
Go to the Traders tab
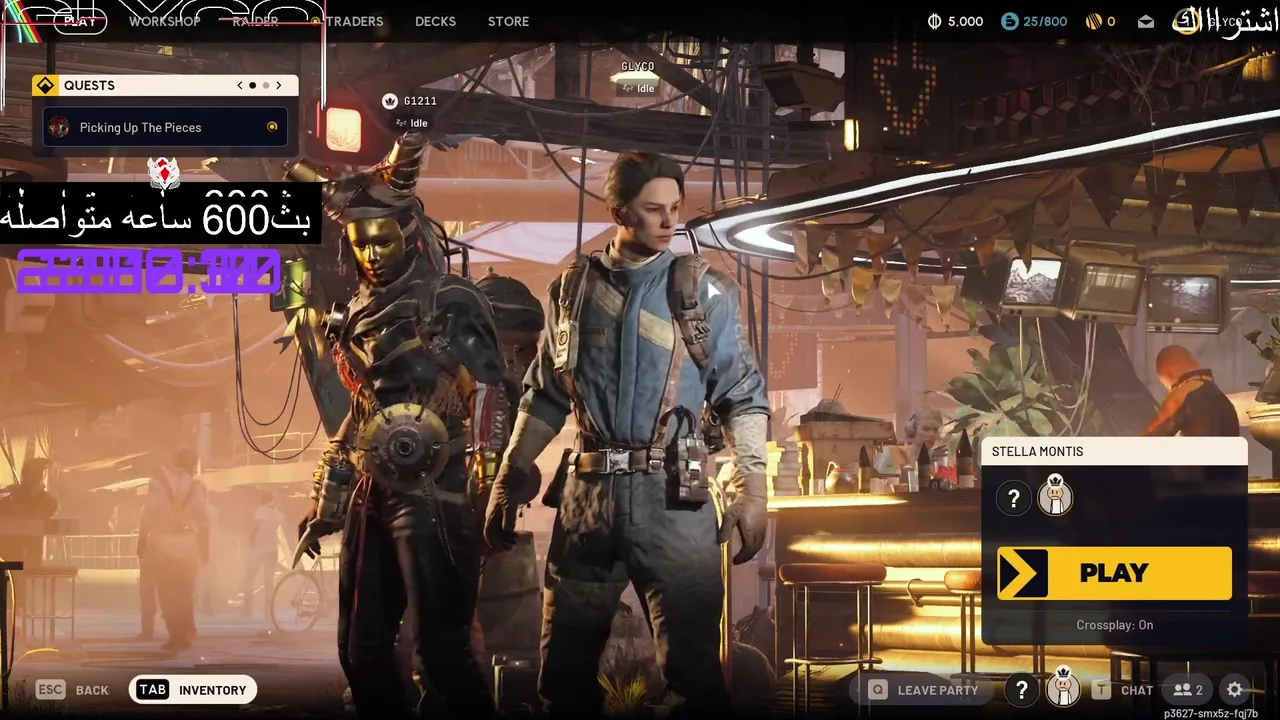[x=354, y=21]
